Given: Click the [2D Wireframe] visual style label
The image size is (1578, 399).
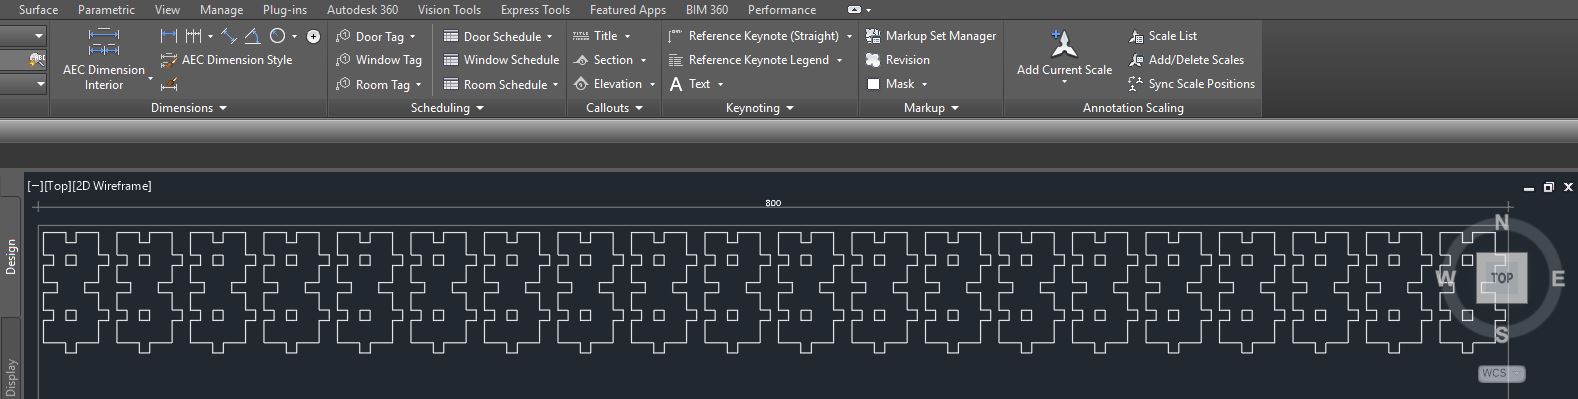Looking at the screenshot, I should click(x=112, y=186).
